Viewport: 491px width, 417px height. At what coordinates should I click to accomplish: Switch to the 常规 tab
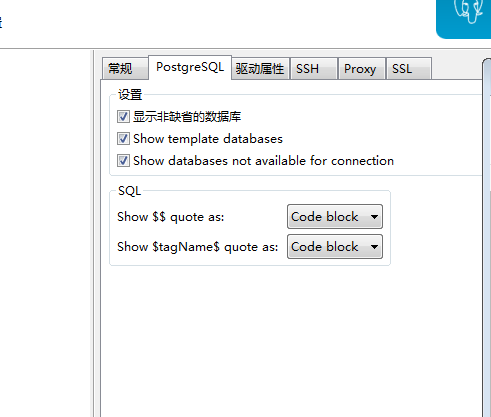[x=125, y=69]
